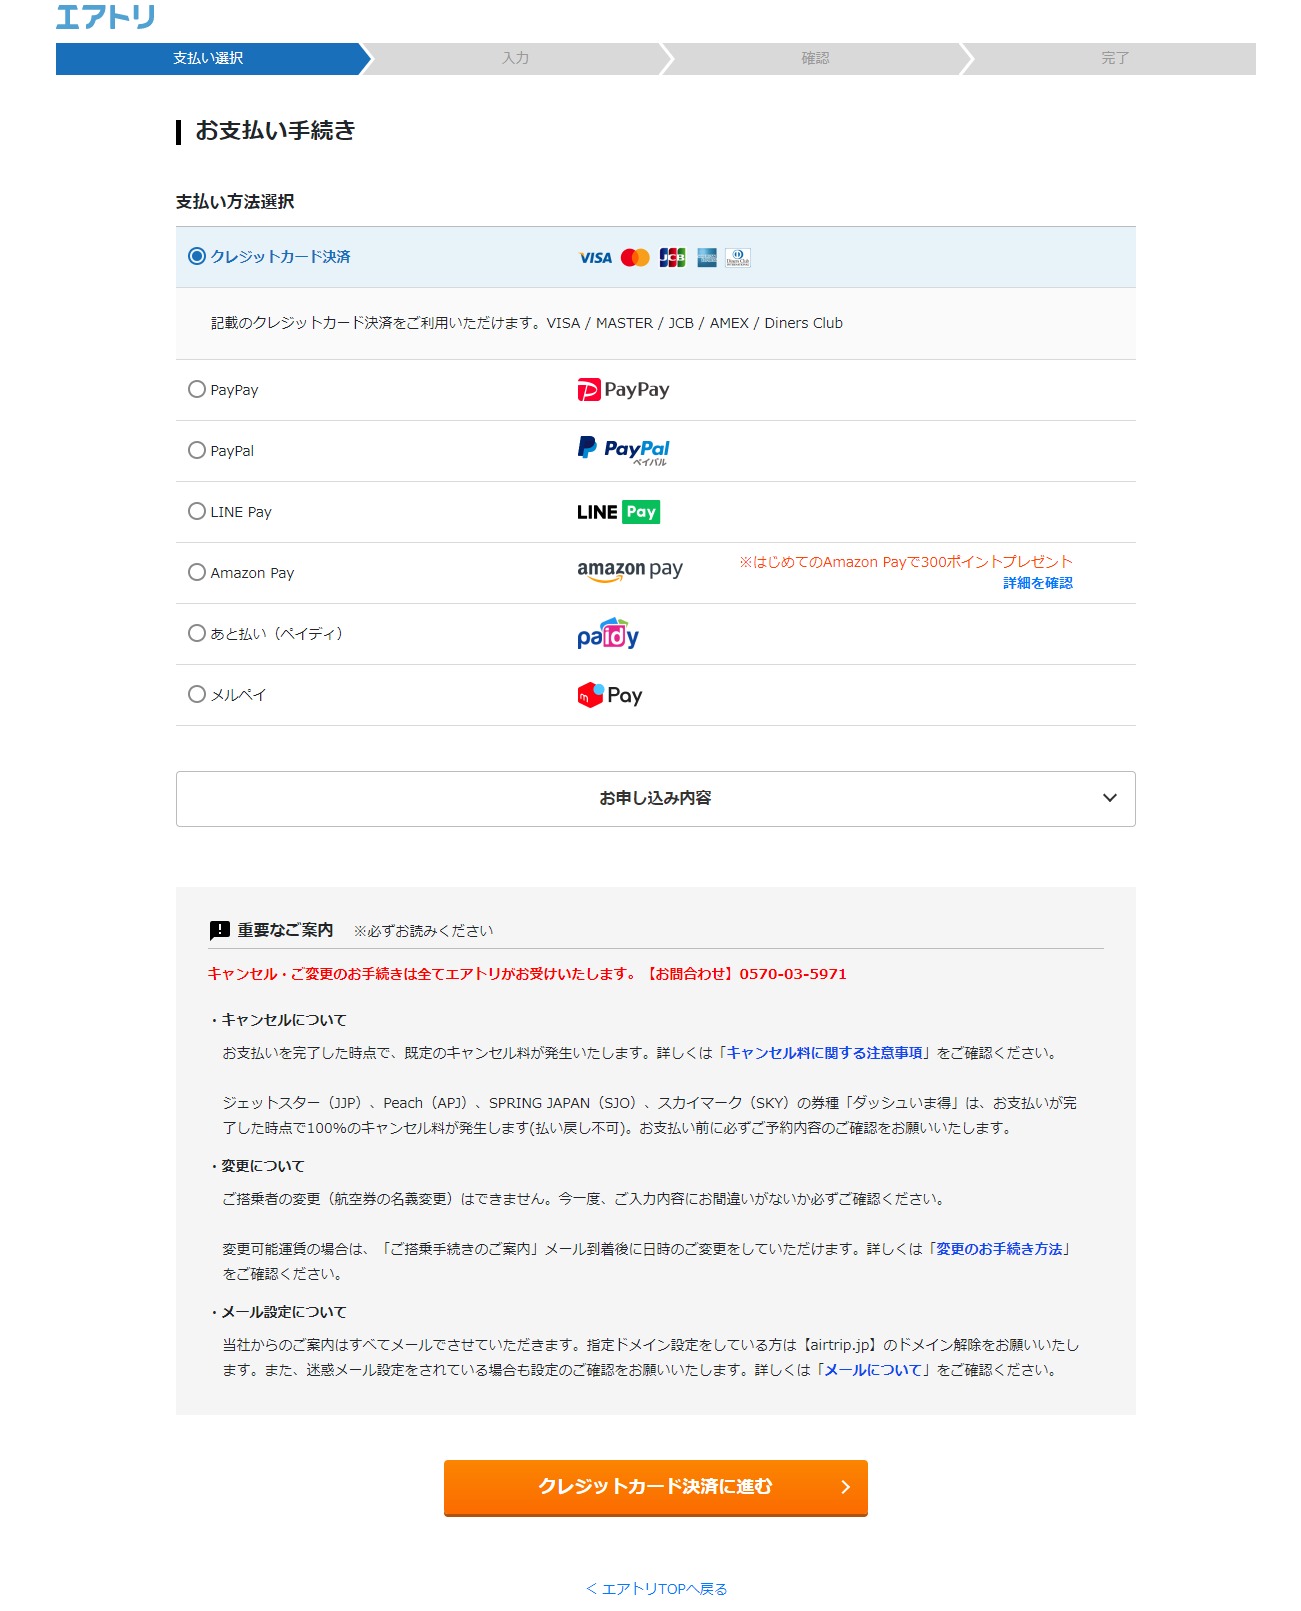1301x1611 pixels.
Task: Click the Merpay brand logo
Action: [610, 695]
